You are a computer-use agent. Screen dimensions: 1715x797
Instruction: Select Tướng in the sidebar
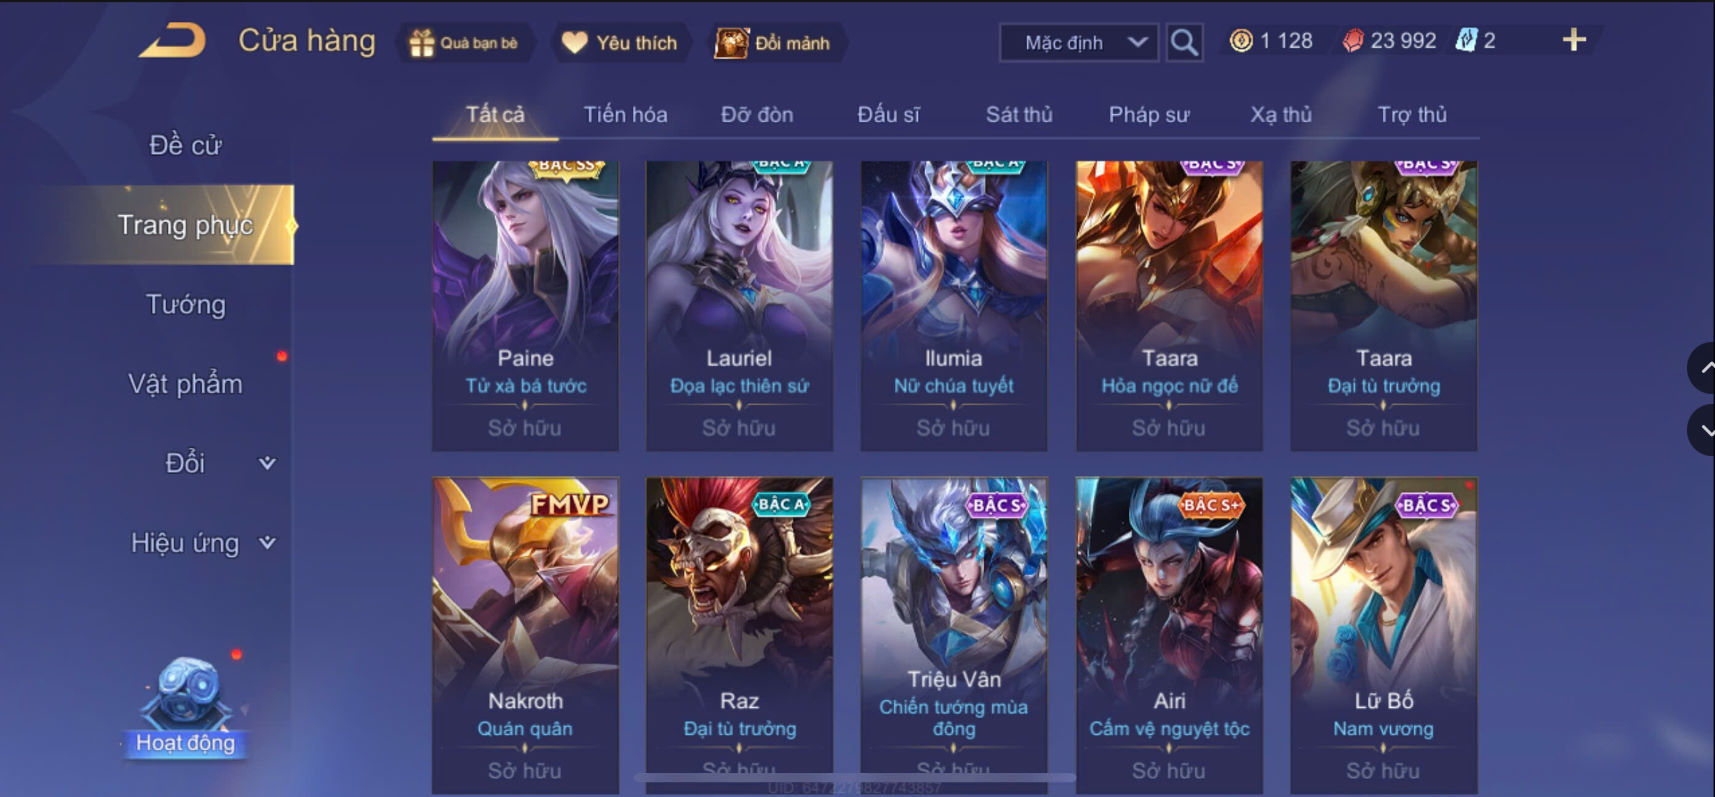tap(186, 304)
